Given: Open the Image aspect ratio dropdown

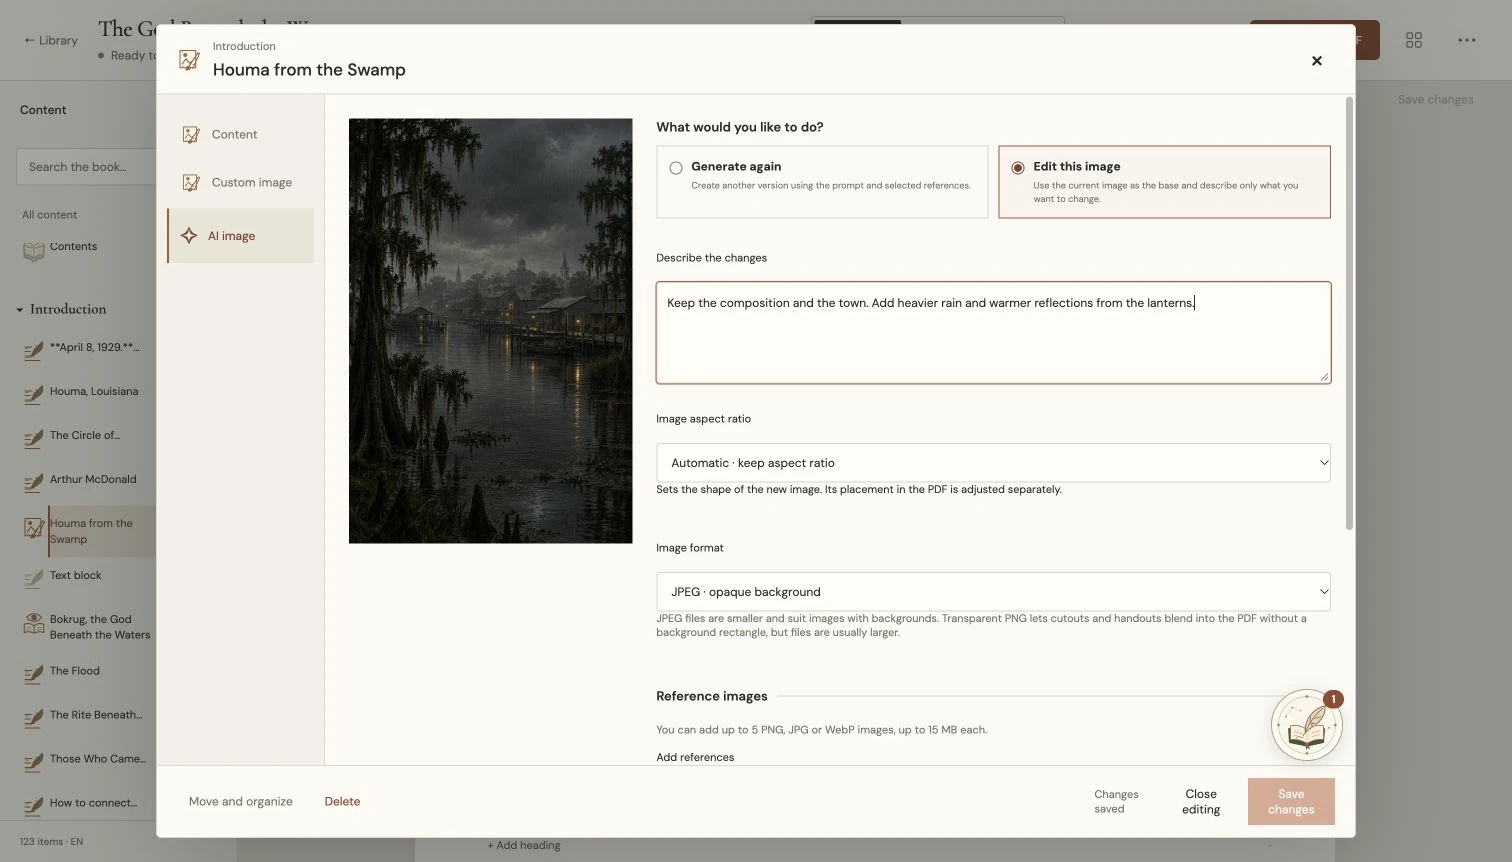Looking at the screenshot, I should (993, 463).
